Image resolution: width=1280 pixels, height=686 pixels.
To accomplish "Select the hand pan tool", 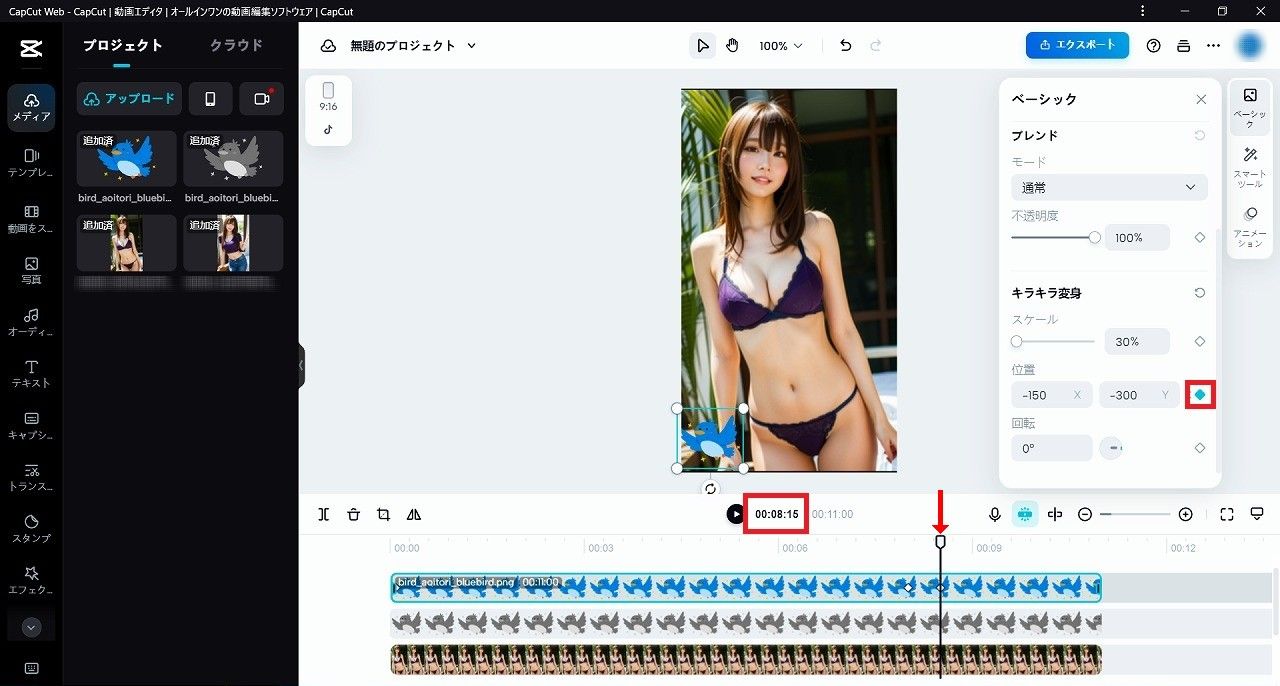I will [x=732, y=46].
